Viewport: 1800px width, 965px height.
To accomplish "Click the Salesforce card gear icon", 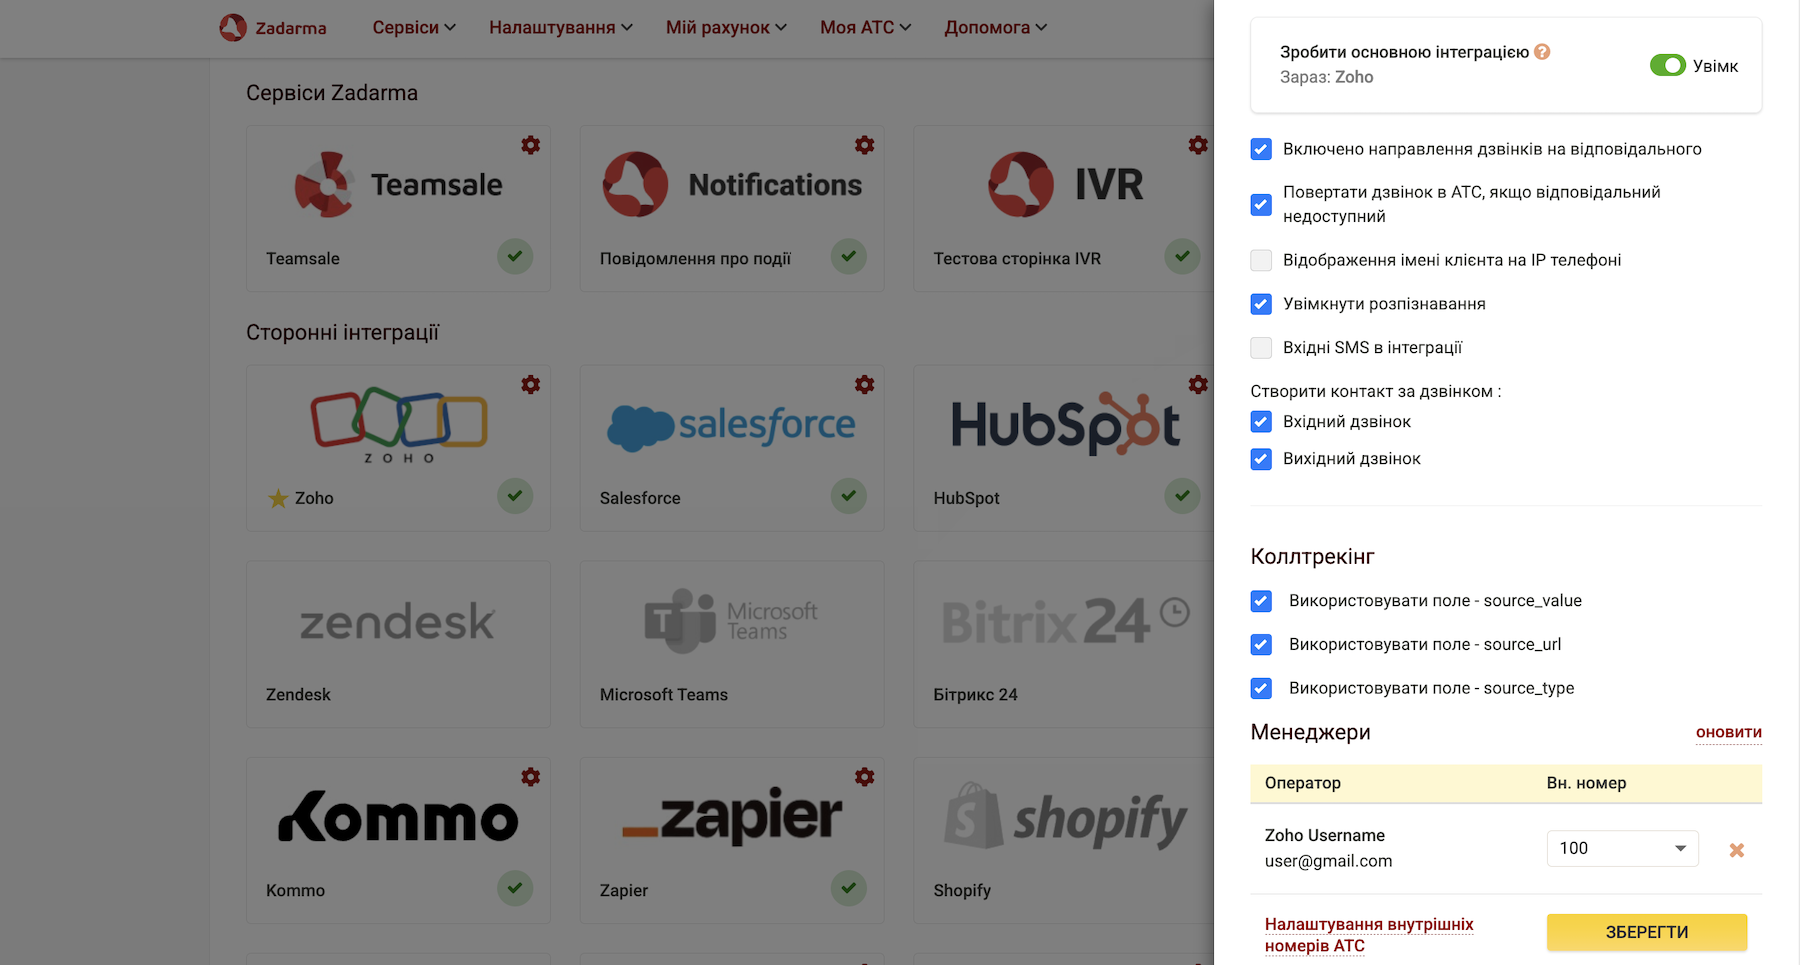I will point(865,385).
